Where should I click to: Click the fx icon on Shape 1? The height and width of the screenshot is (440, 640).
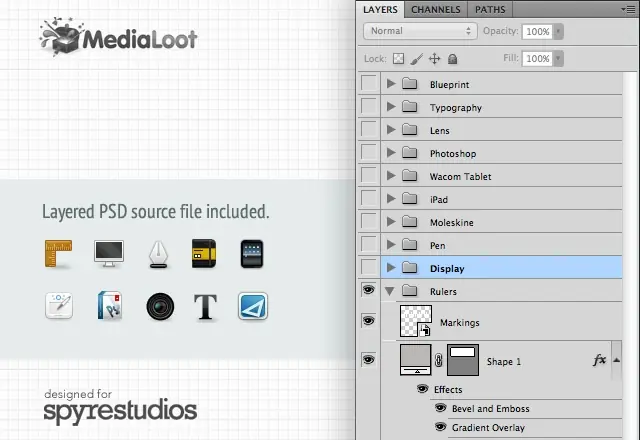coord(599,360)
